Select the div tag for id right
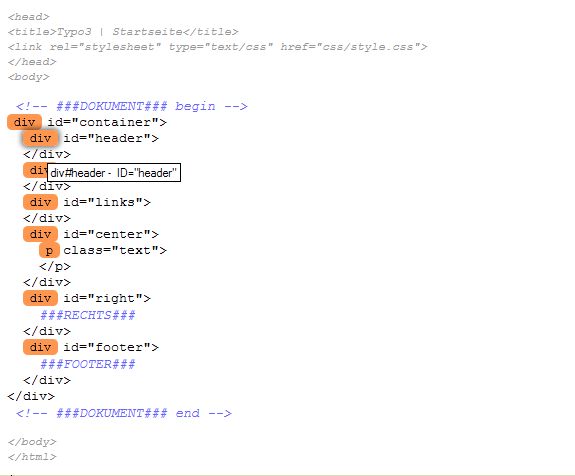This screenshot has width=575, height=476. (x=40, y=298)
